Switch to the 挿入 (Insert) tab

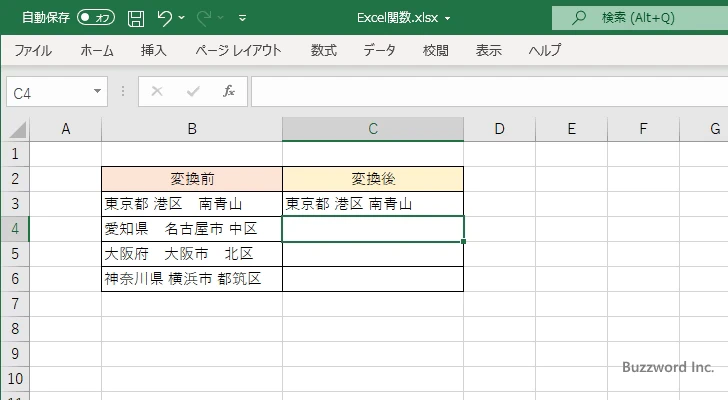coord(153,50)
